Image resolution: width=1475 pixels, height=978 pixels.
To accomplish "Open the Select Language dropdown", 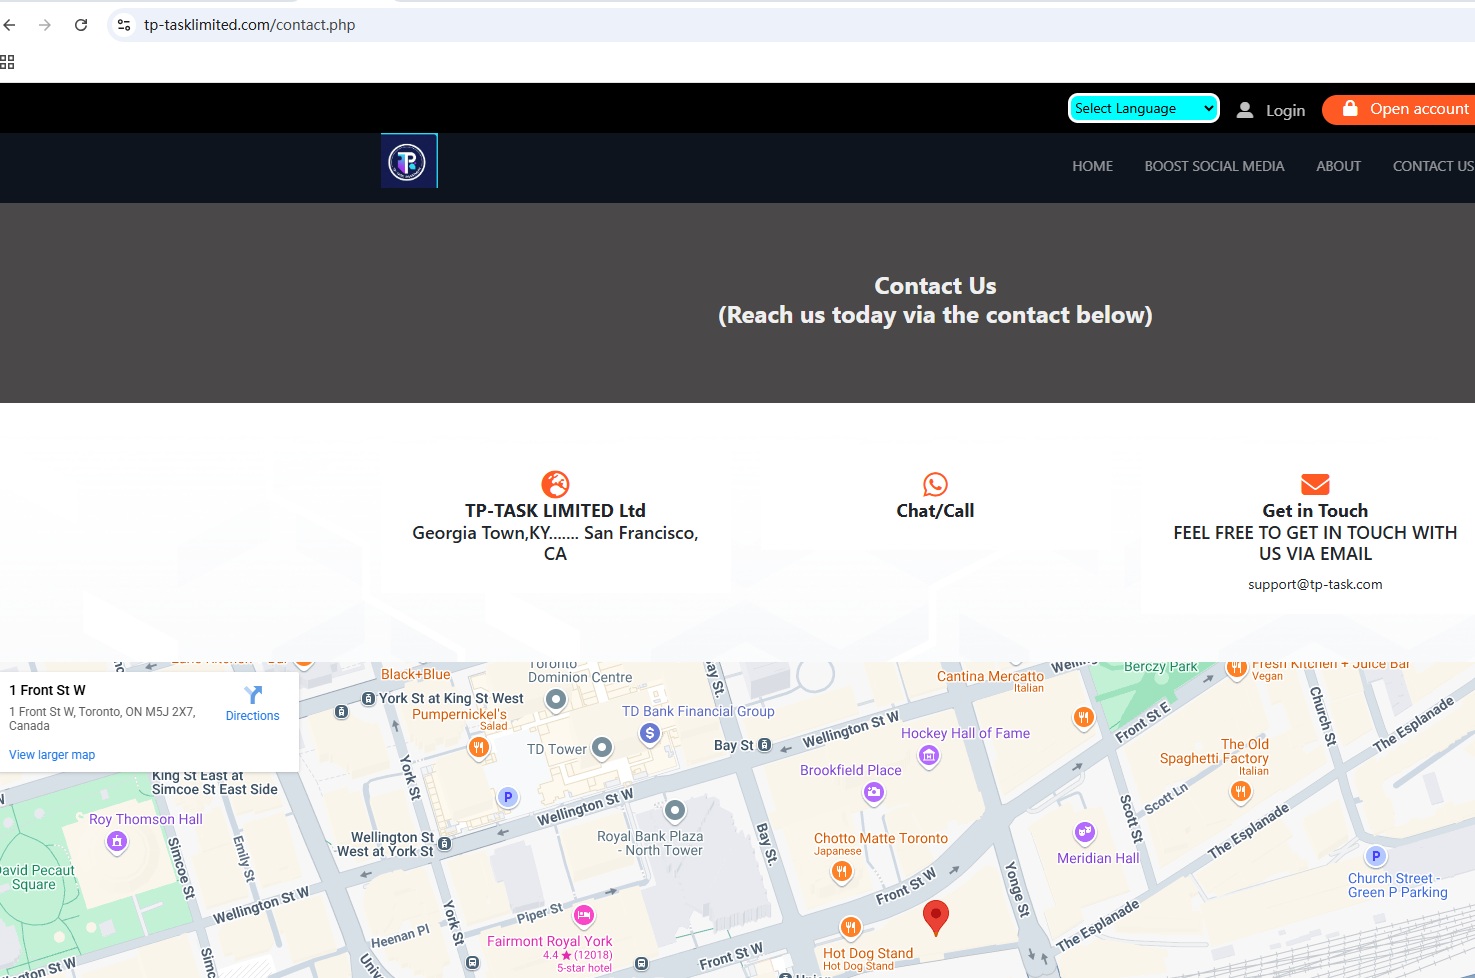I will pyautogui.click(x=1143, y=108).
